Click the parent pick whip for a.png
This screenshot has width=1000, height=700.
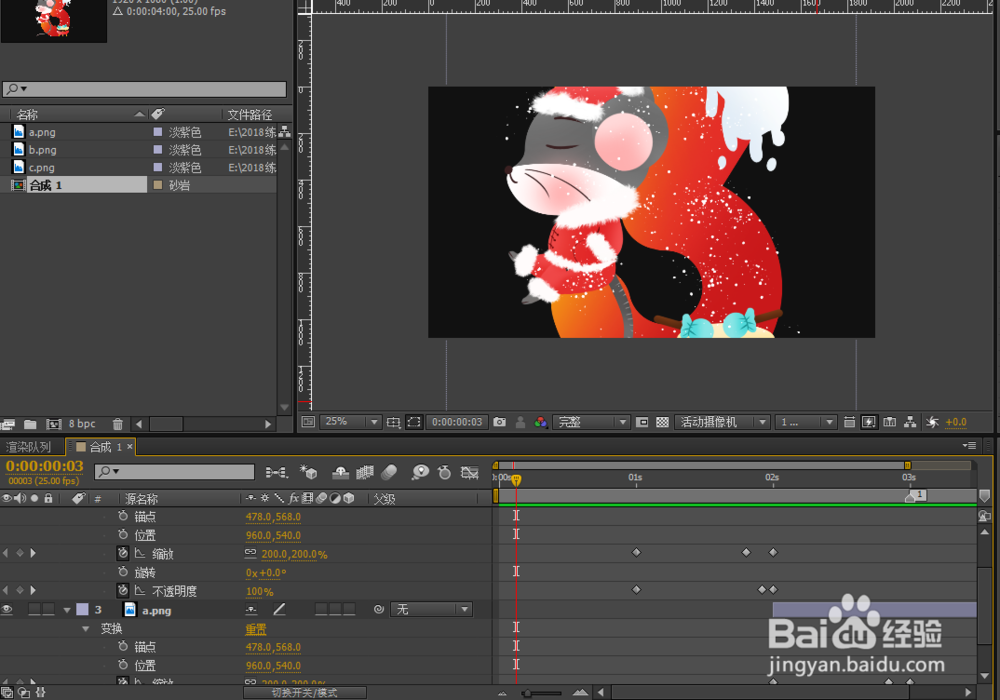click(x=379, y=609)
